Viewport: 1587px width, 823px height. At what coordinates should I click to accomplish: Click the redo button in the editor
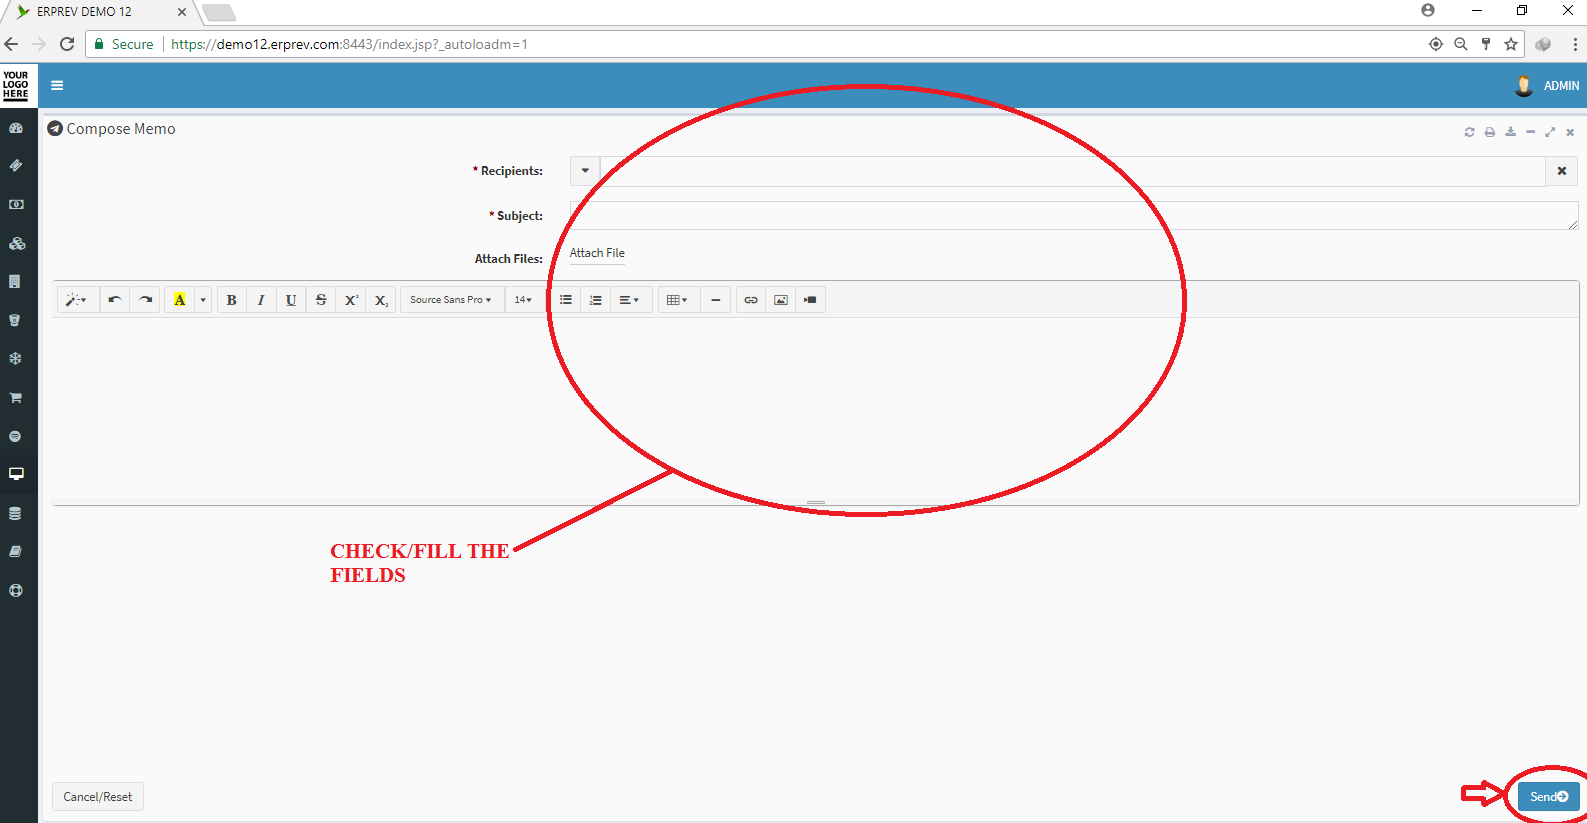click(146, 299)
